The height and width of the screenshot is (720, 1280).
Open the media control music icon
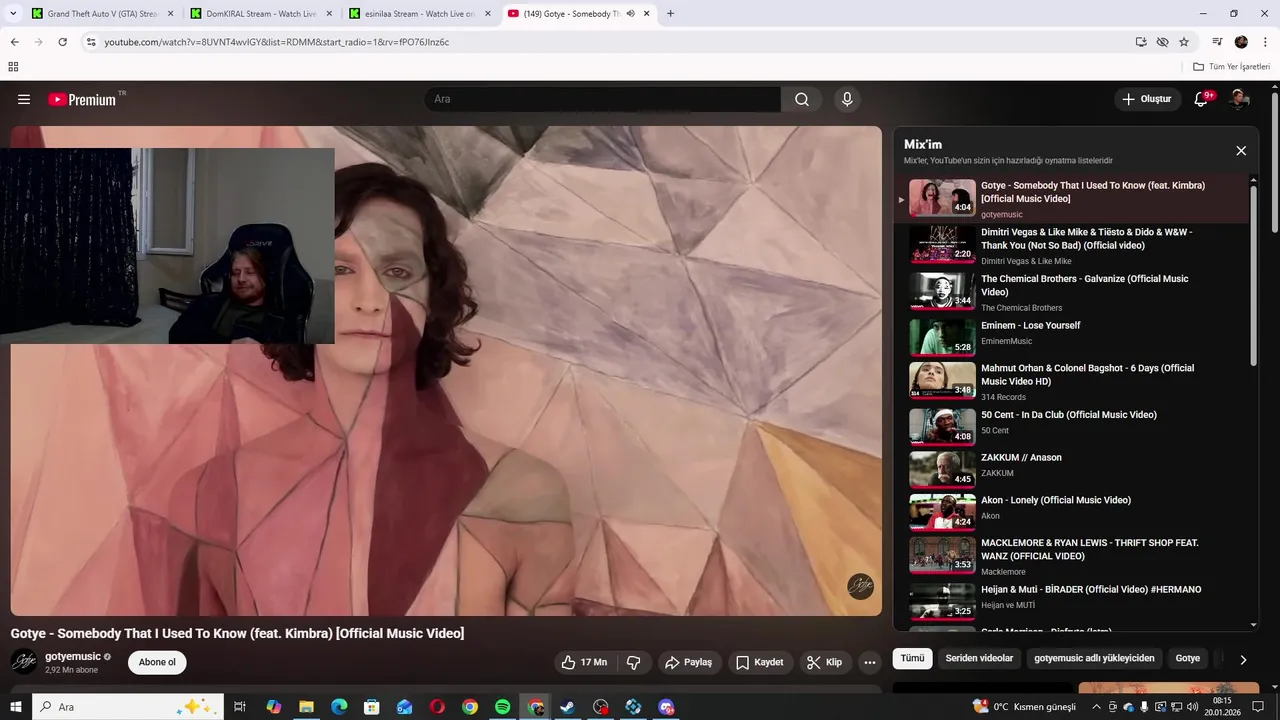click(1217, 42)
